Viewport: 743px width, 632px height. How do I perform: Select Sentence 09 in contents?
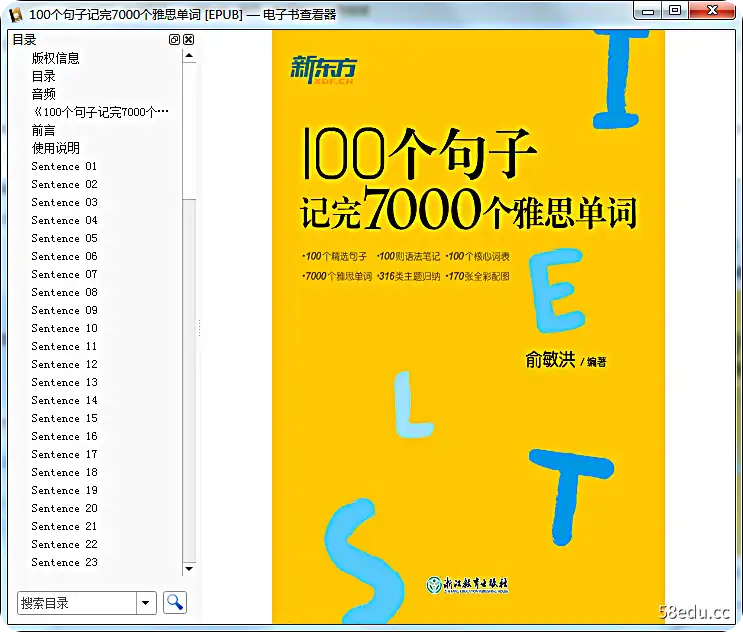pyautogui.click(x=64, y=310)
